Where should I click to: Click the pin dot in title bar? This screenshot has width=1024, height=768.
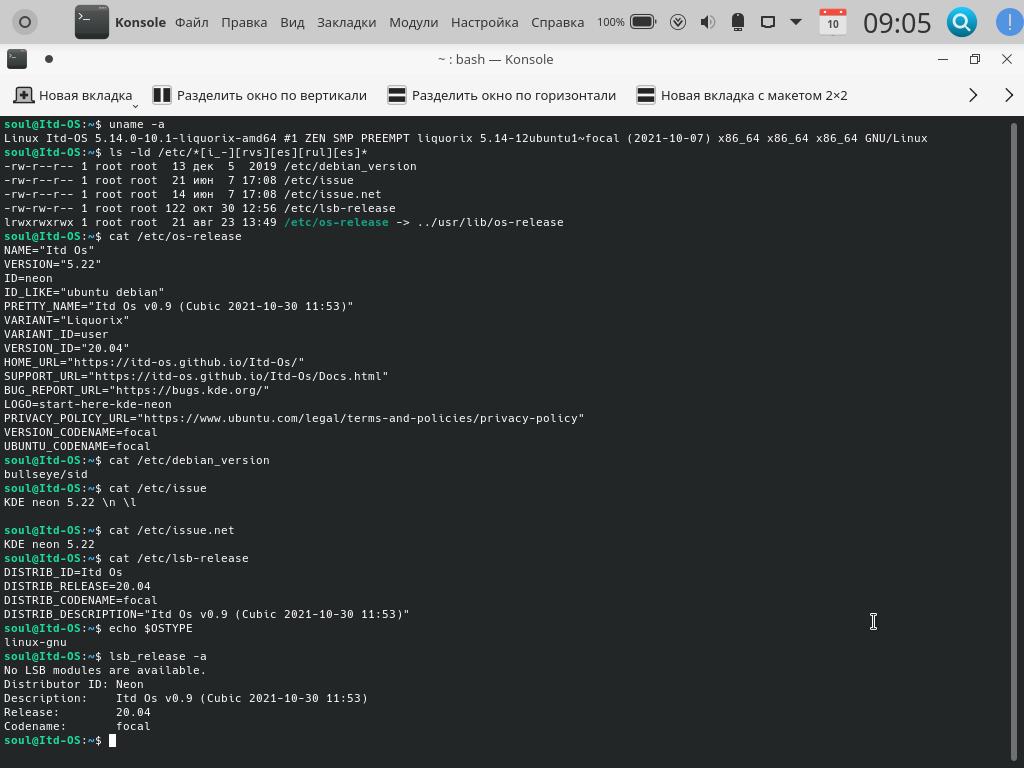click(48, 59)
